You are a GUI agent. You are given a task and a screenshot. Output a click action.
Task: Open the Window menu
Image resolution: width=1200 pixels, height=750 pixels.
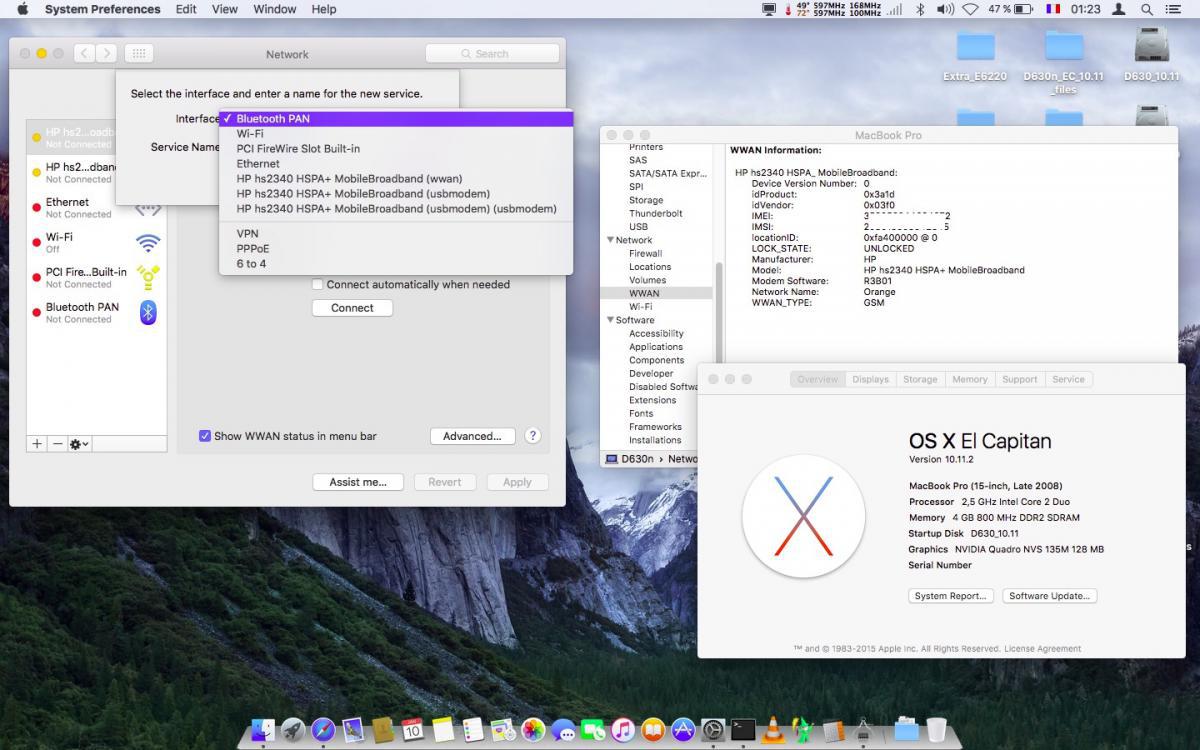pos(274,9)
